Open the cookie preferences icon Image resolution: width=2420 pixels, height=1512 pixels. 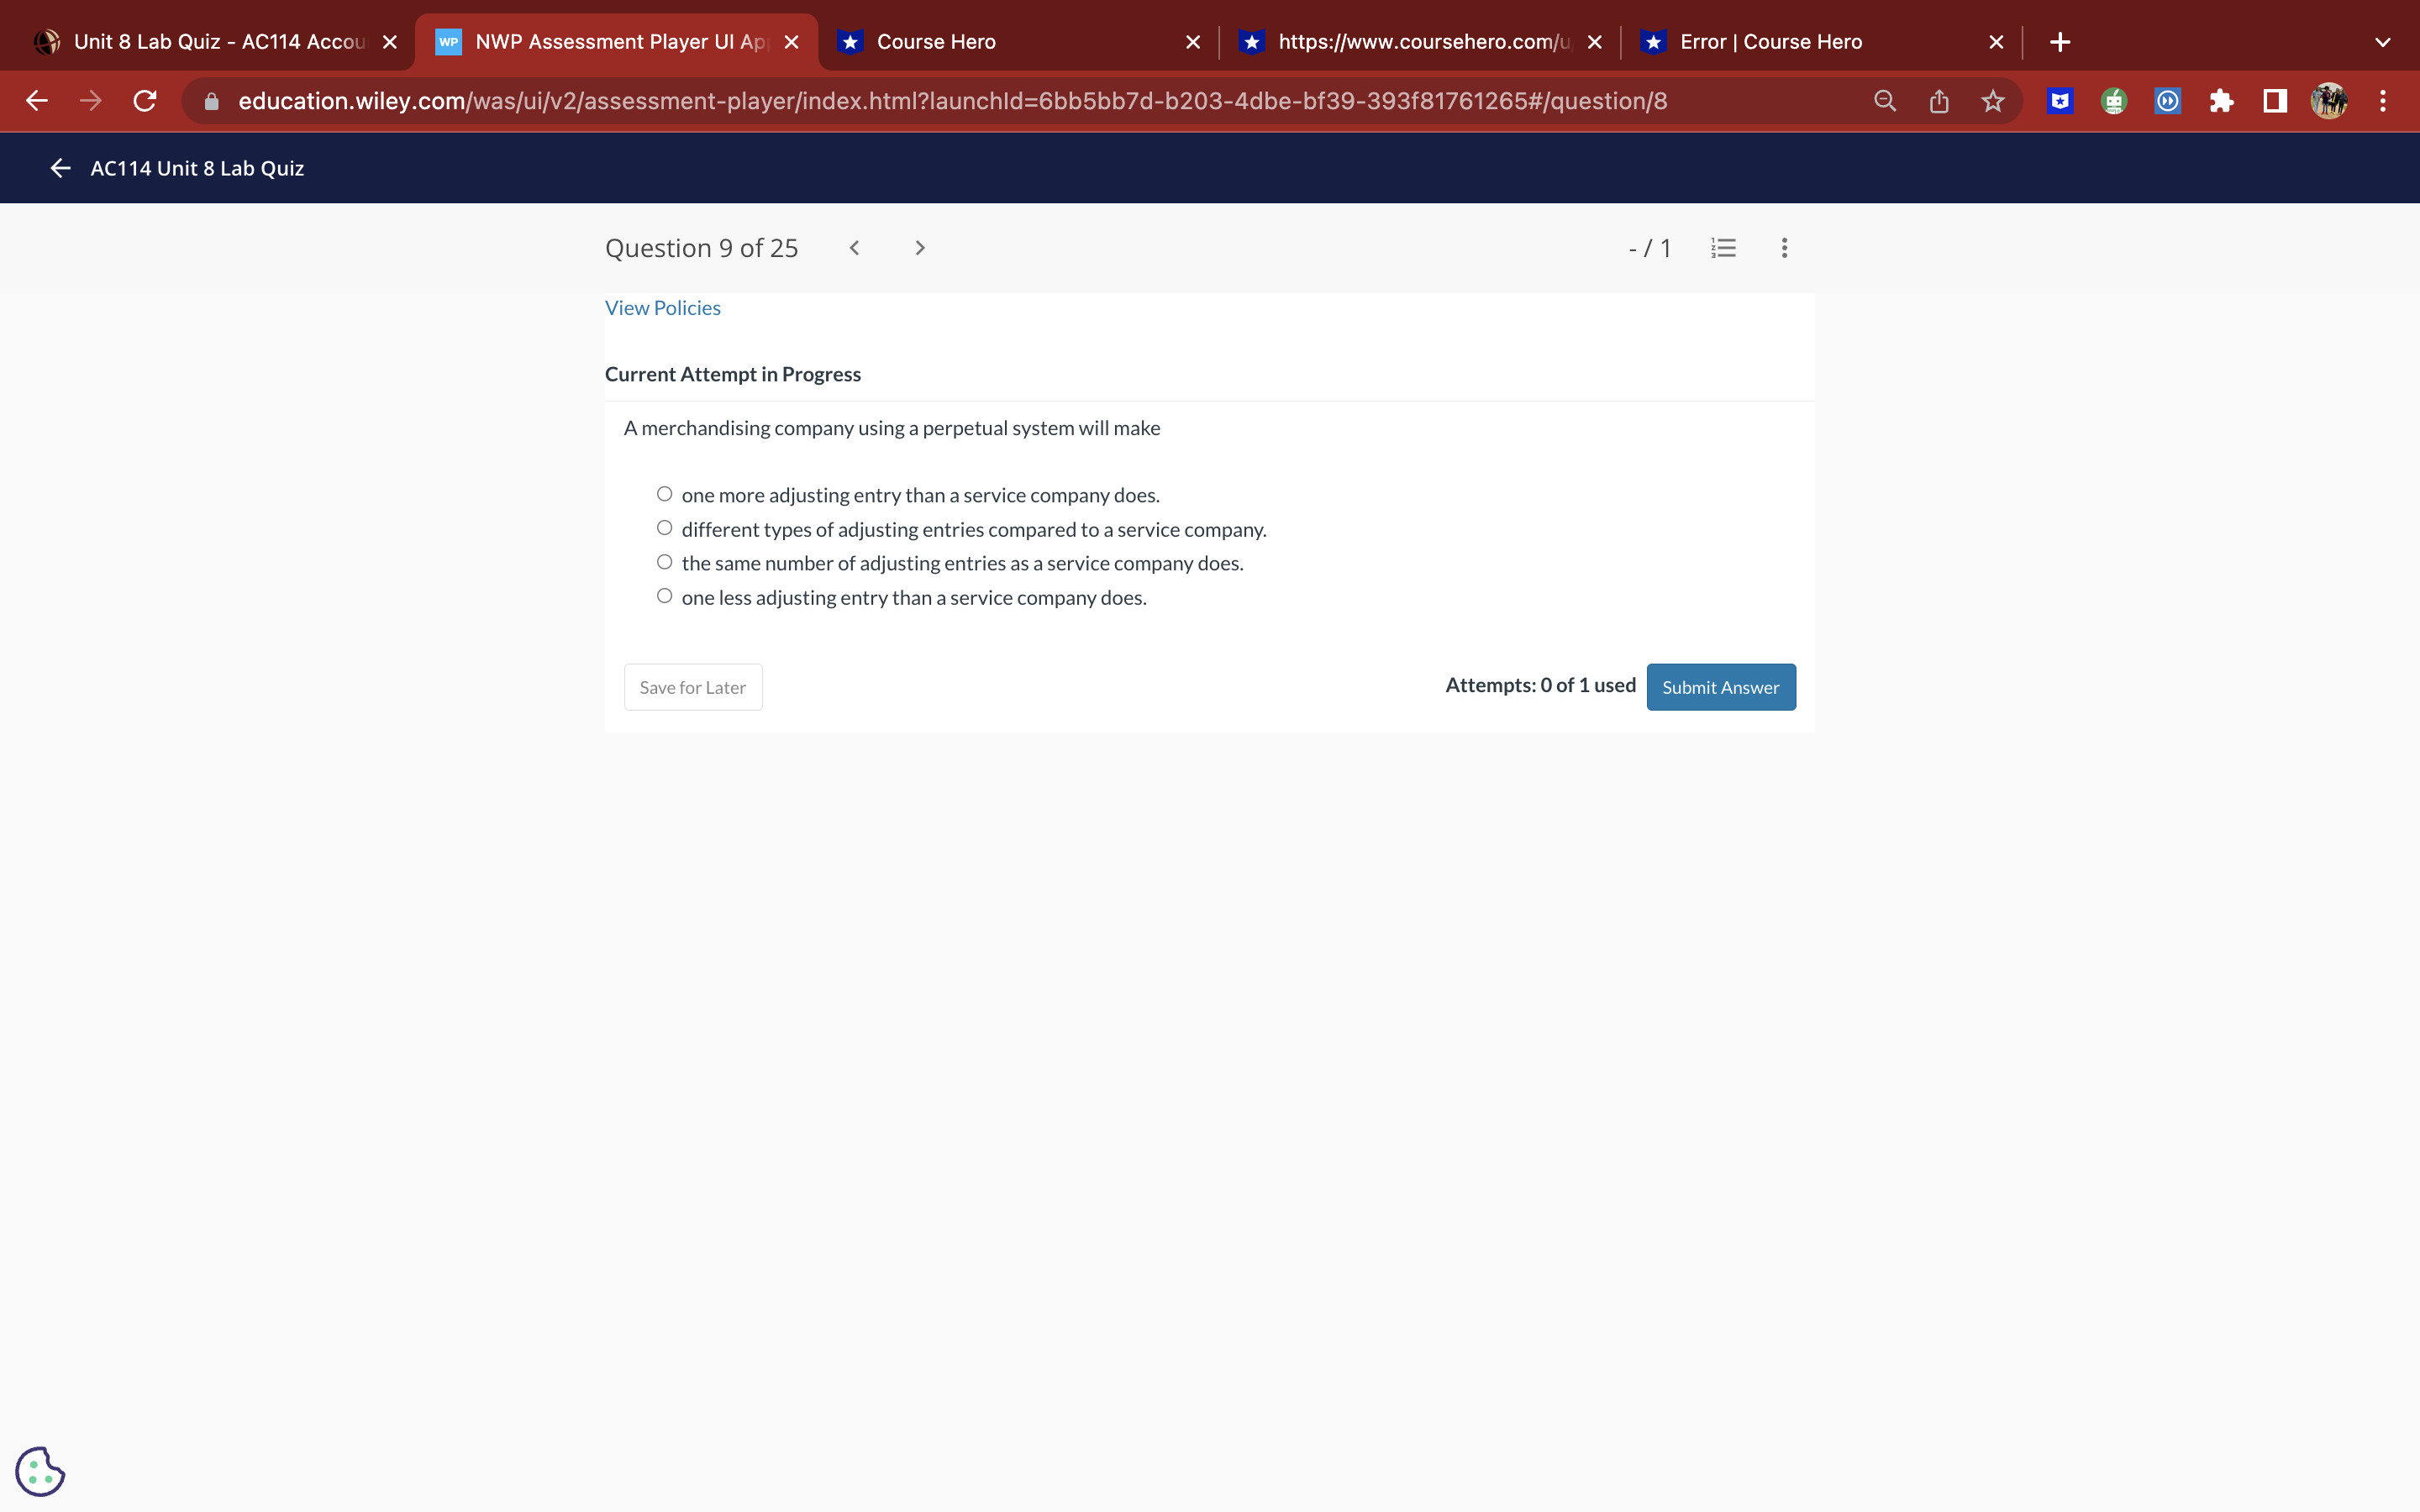[40, 1471]
